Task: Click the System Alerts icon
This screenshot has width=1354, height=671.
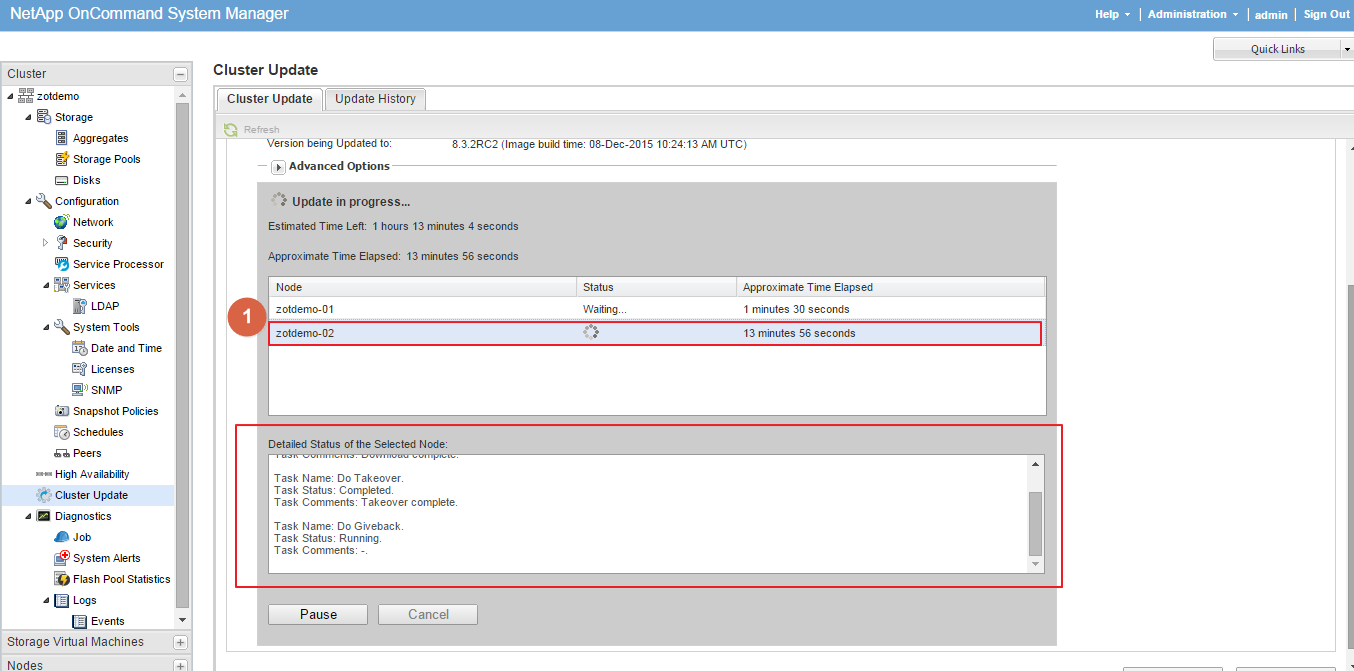Action: (62, 558)
